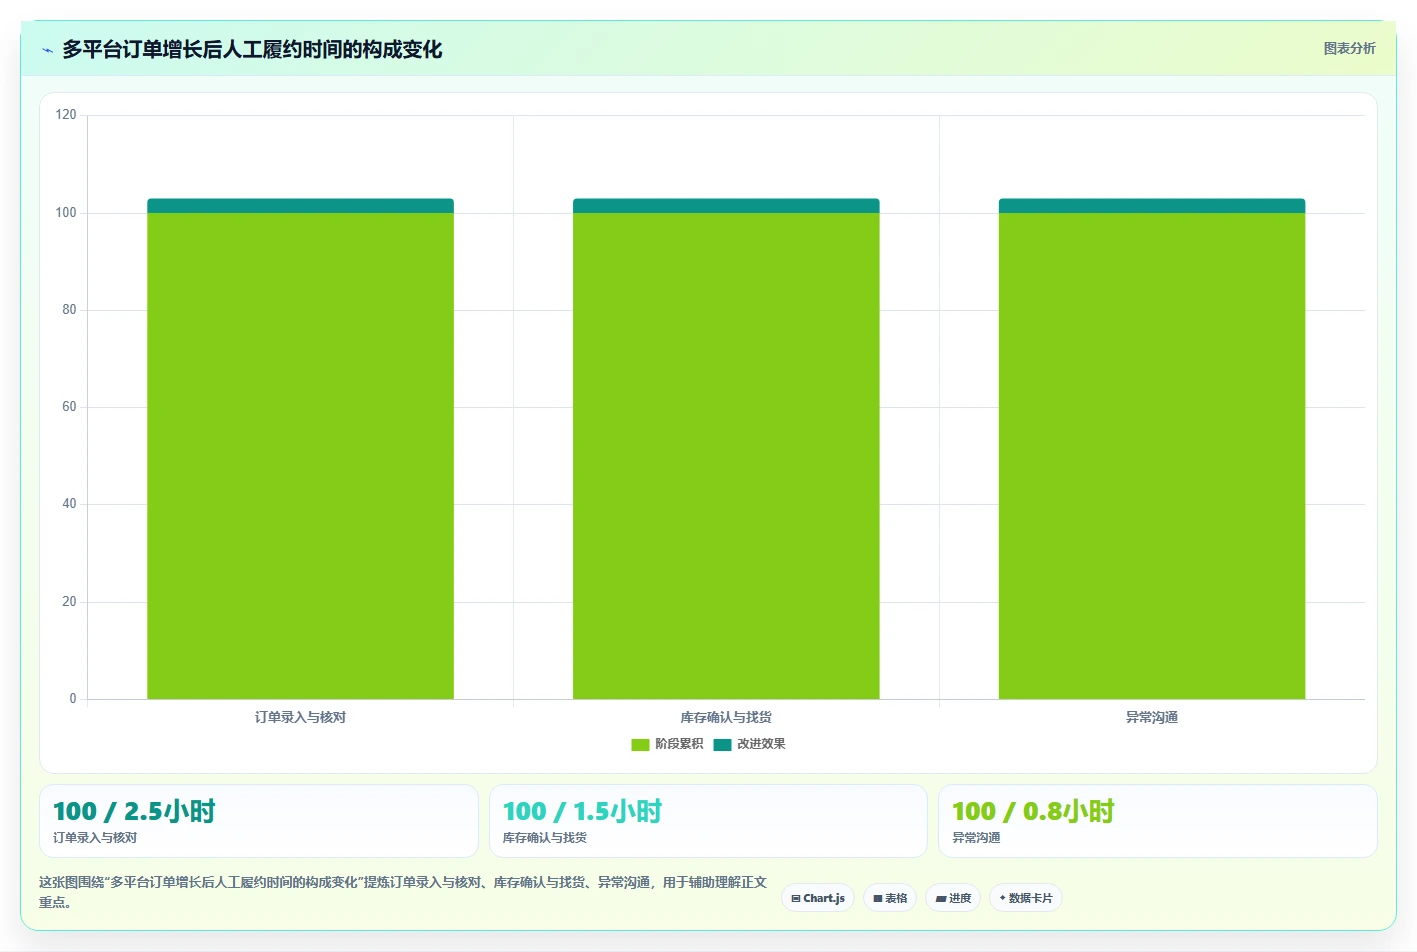
Task: Click the green 异常沟通 bar
Action: (1152, 456)
